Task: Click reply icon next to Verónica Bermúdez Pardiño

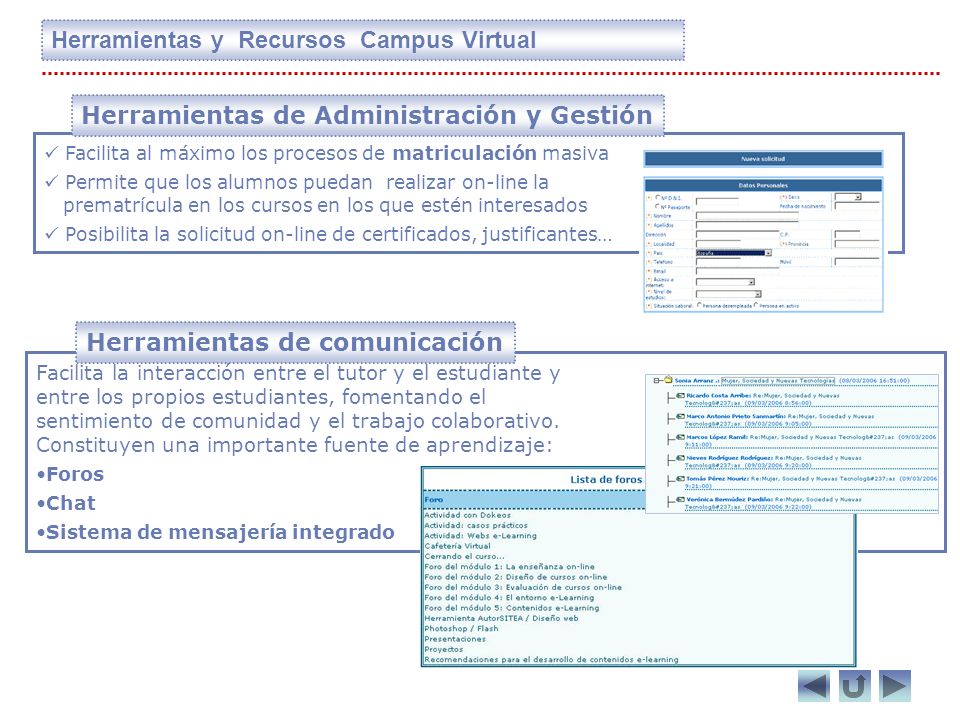Action: (680, 500)
